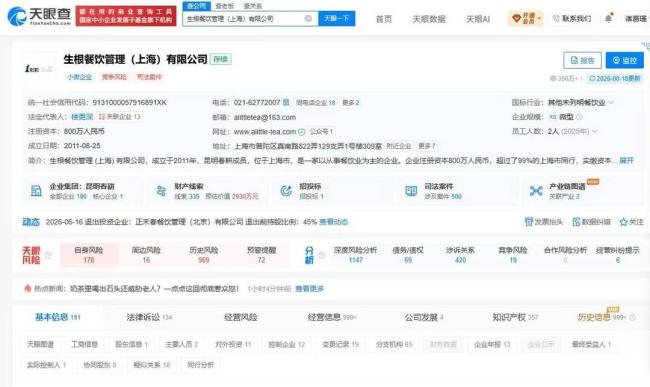Click the 分支机构 65 sub-tab
Viewport: 650px width, 387px height.
(394, 344)
